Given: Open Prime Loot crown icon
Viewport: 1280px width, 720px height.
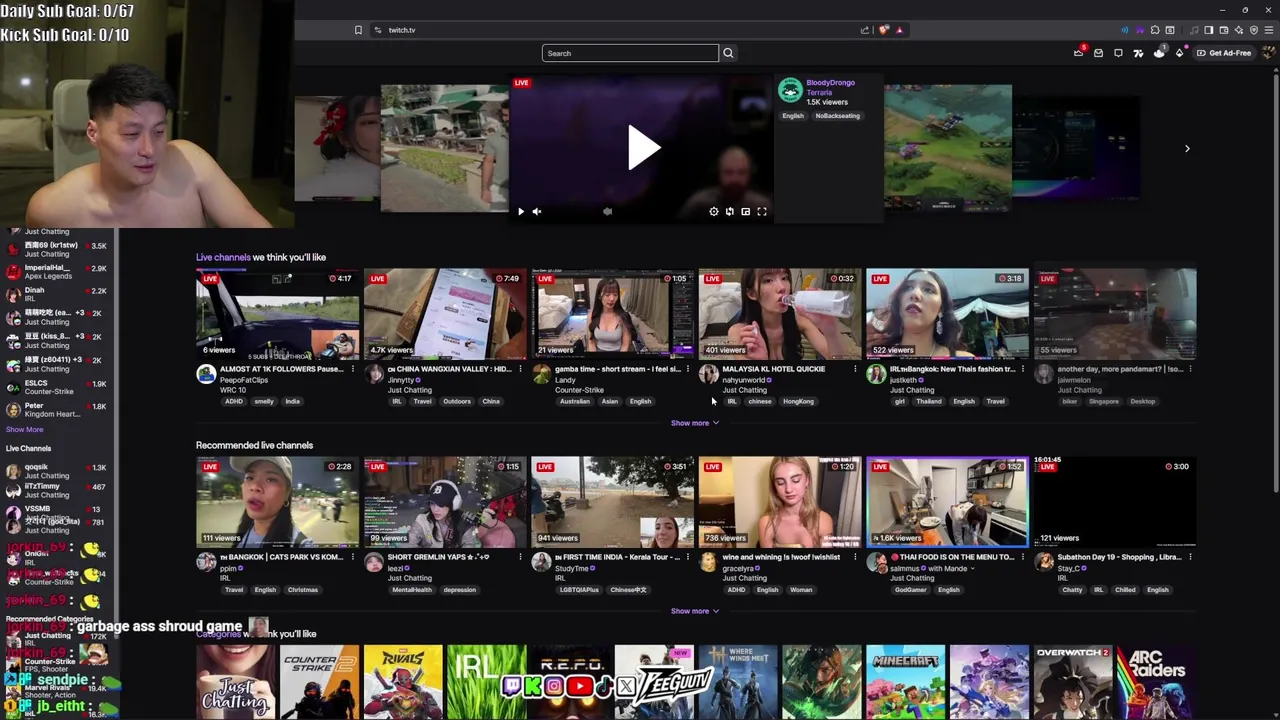Looking at the screenshot, I should (x=1078, y=53).
